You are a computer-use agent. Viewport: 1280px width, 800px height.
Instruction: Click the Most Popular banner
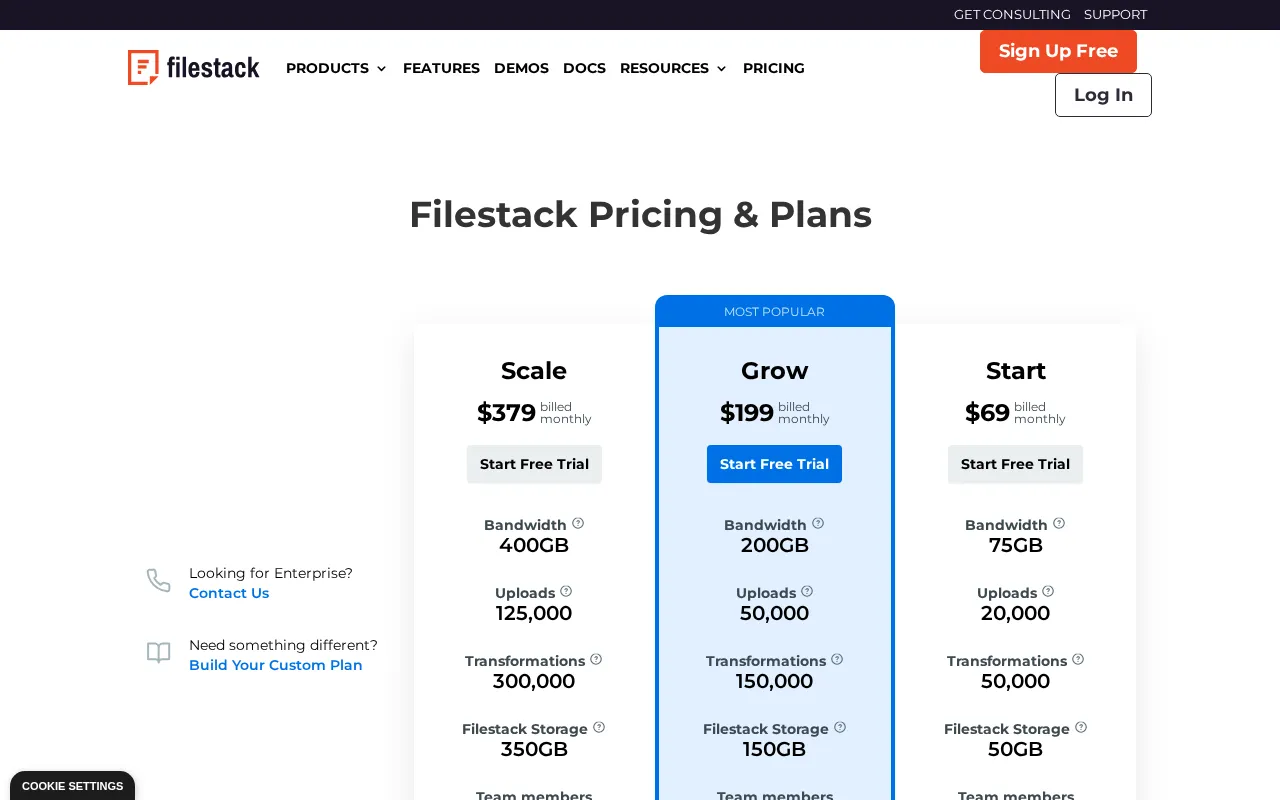(x=775, y=312)
